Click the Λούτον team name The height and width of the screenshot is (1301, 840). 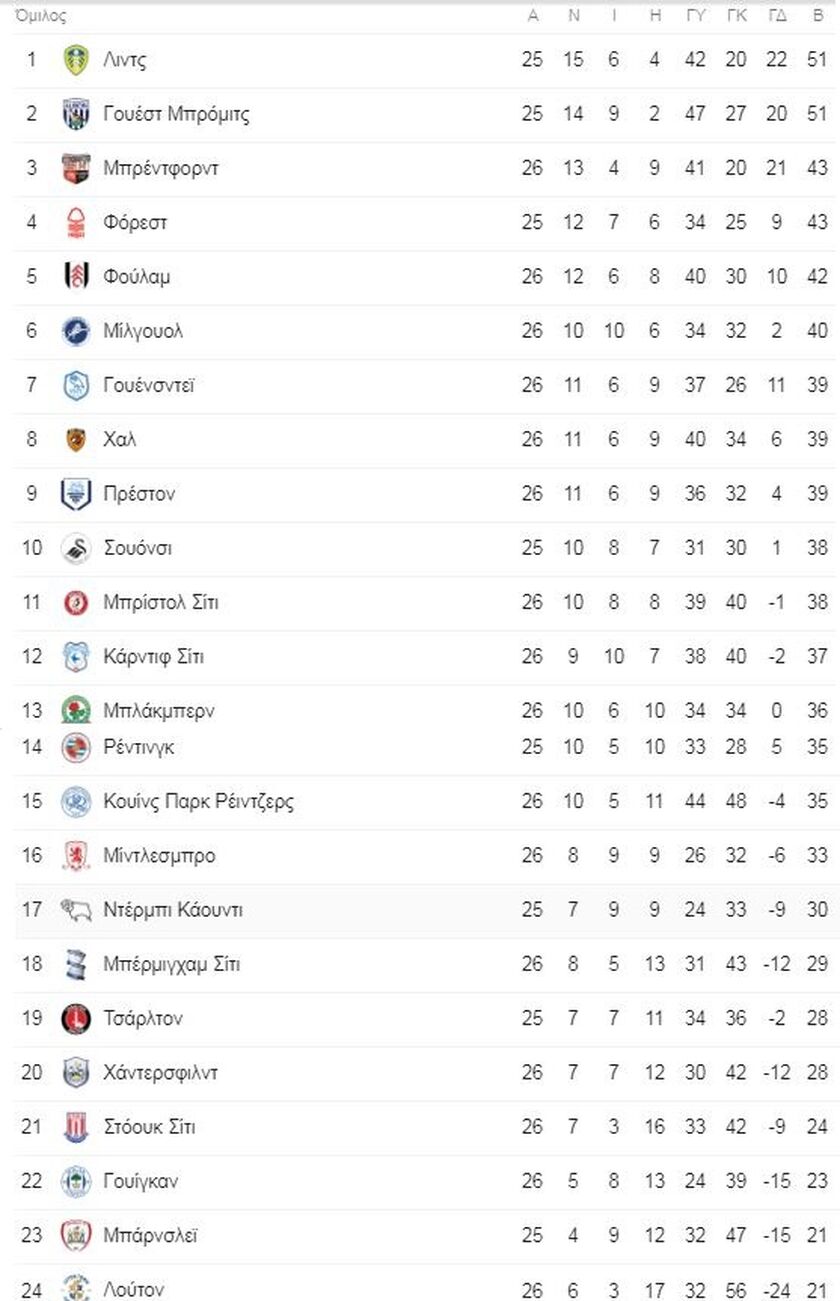pyautogui.click(x=133, y=1289)
